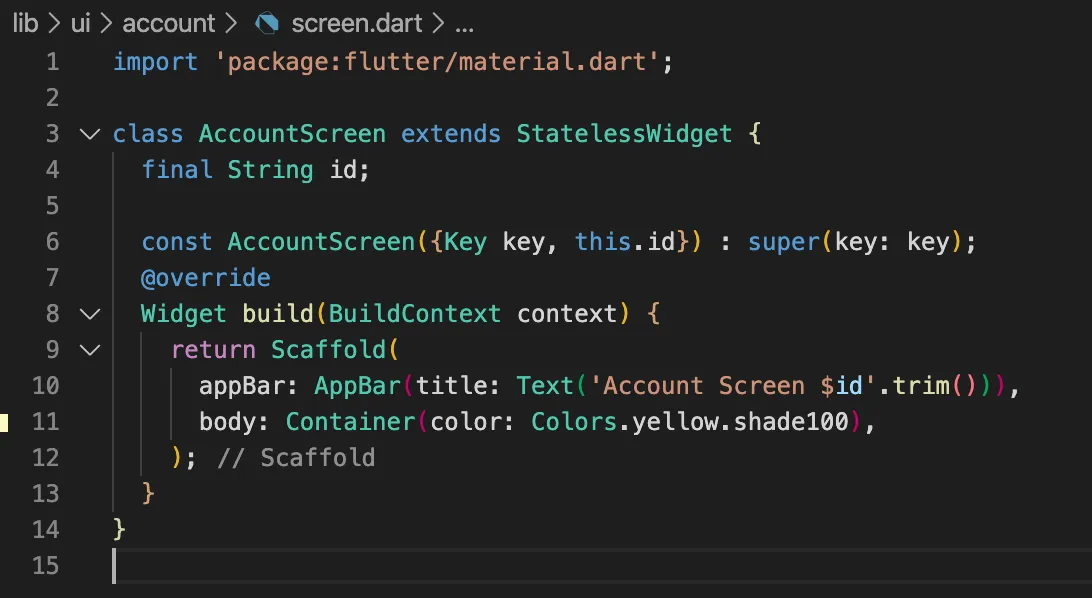The height and width of the screenshot is (598, 1092).
Task: Click the StatelessWidget class name
Action: (624, 134)
